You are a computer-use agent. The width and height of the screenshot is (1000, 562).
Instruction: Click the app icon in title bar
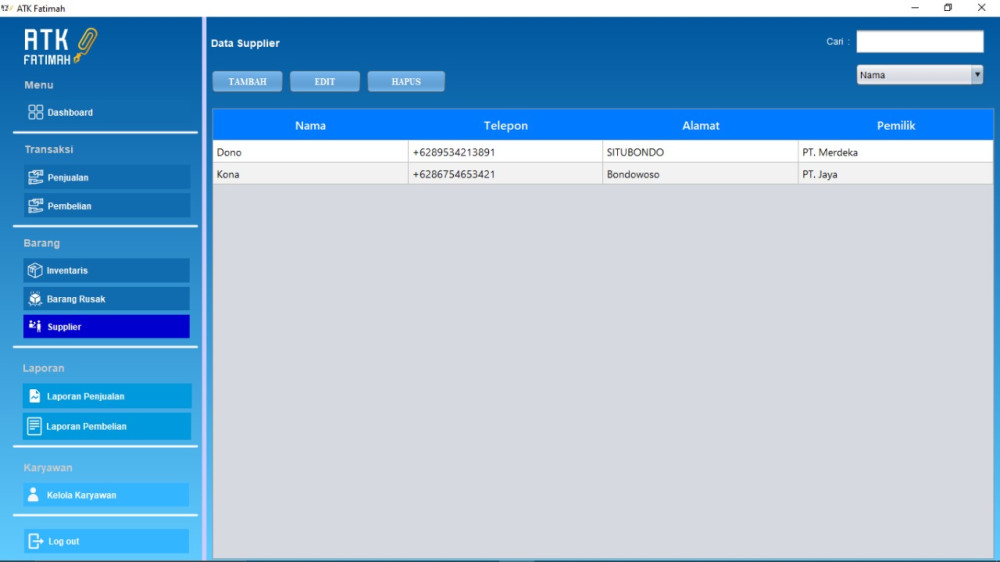7,8
